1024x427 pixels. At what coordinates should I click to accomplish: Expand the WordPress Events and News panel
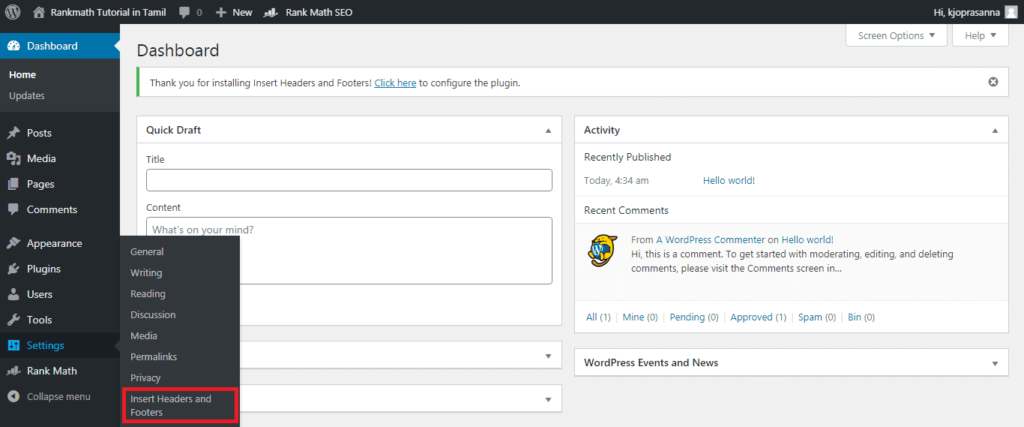pos(995,363)
